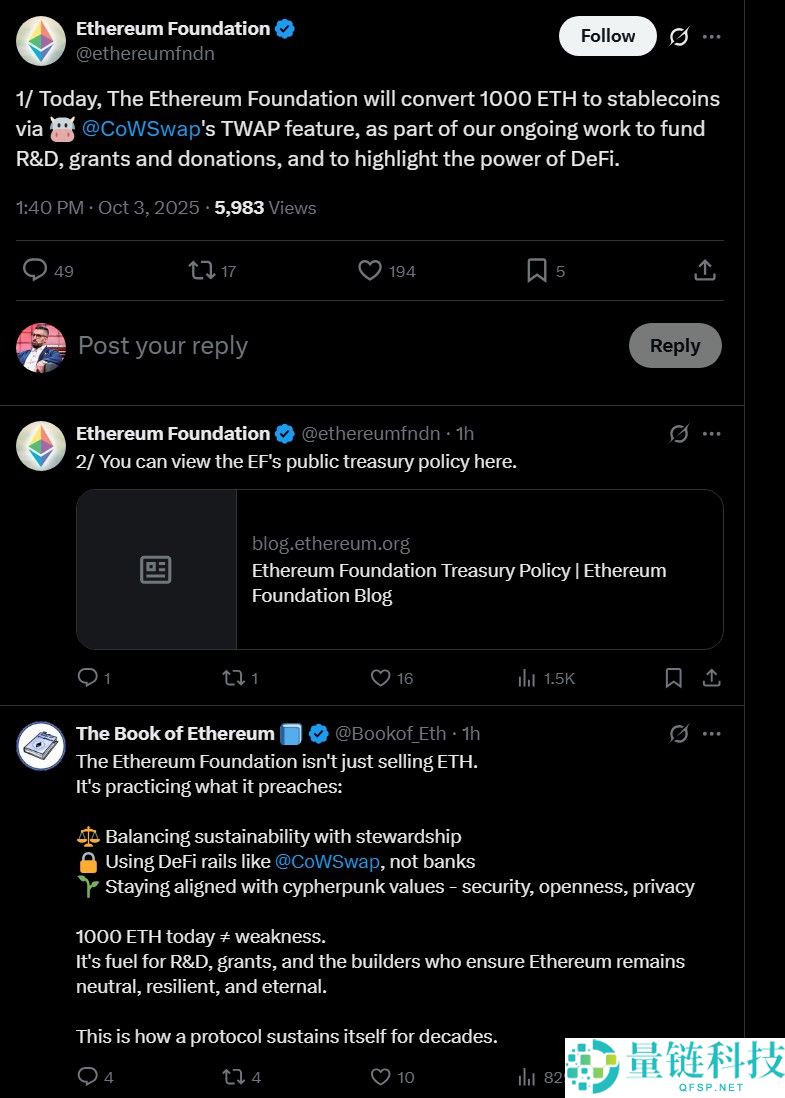Bookmark the treasury policy reply
This screenshot has height=1098, width=785.
pos(674,678)
